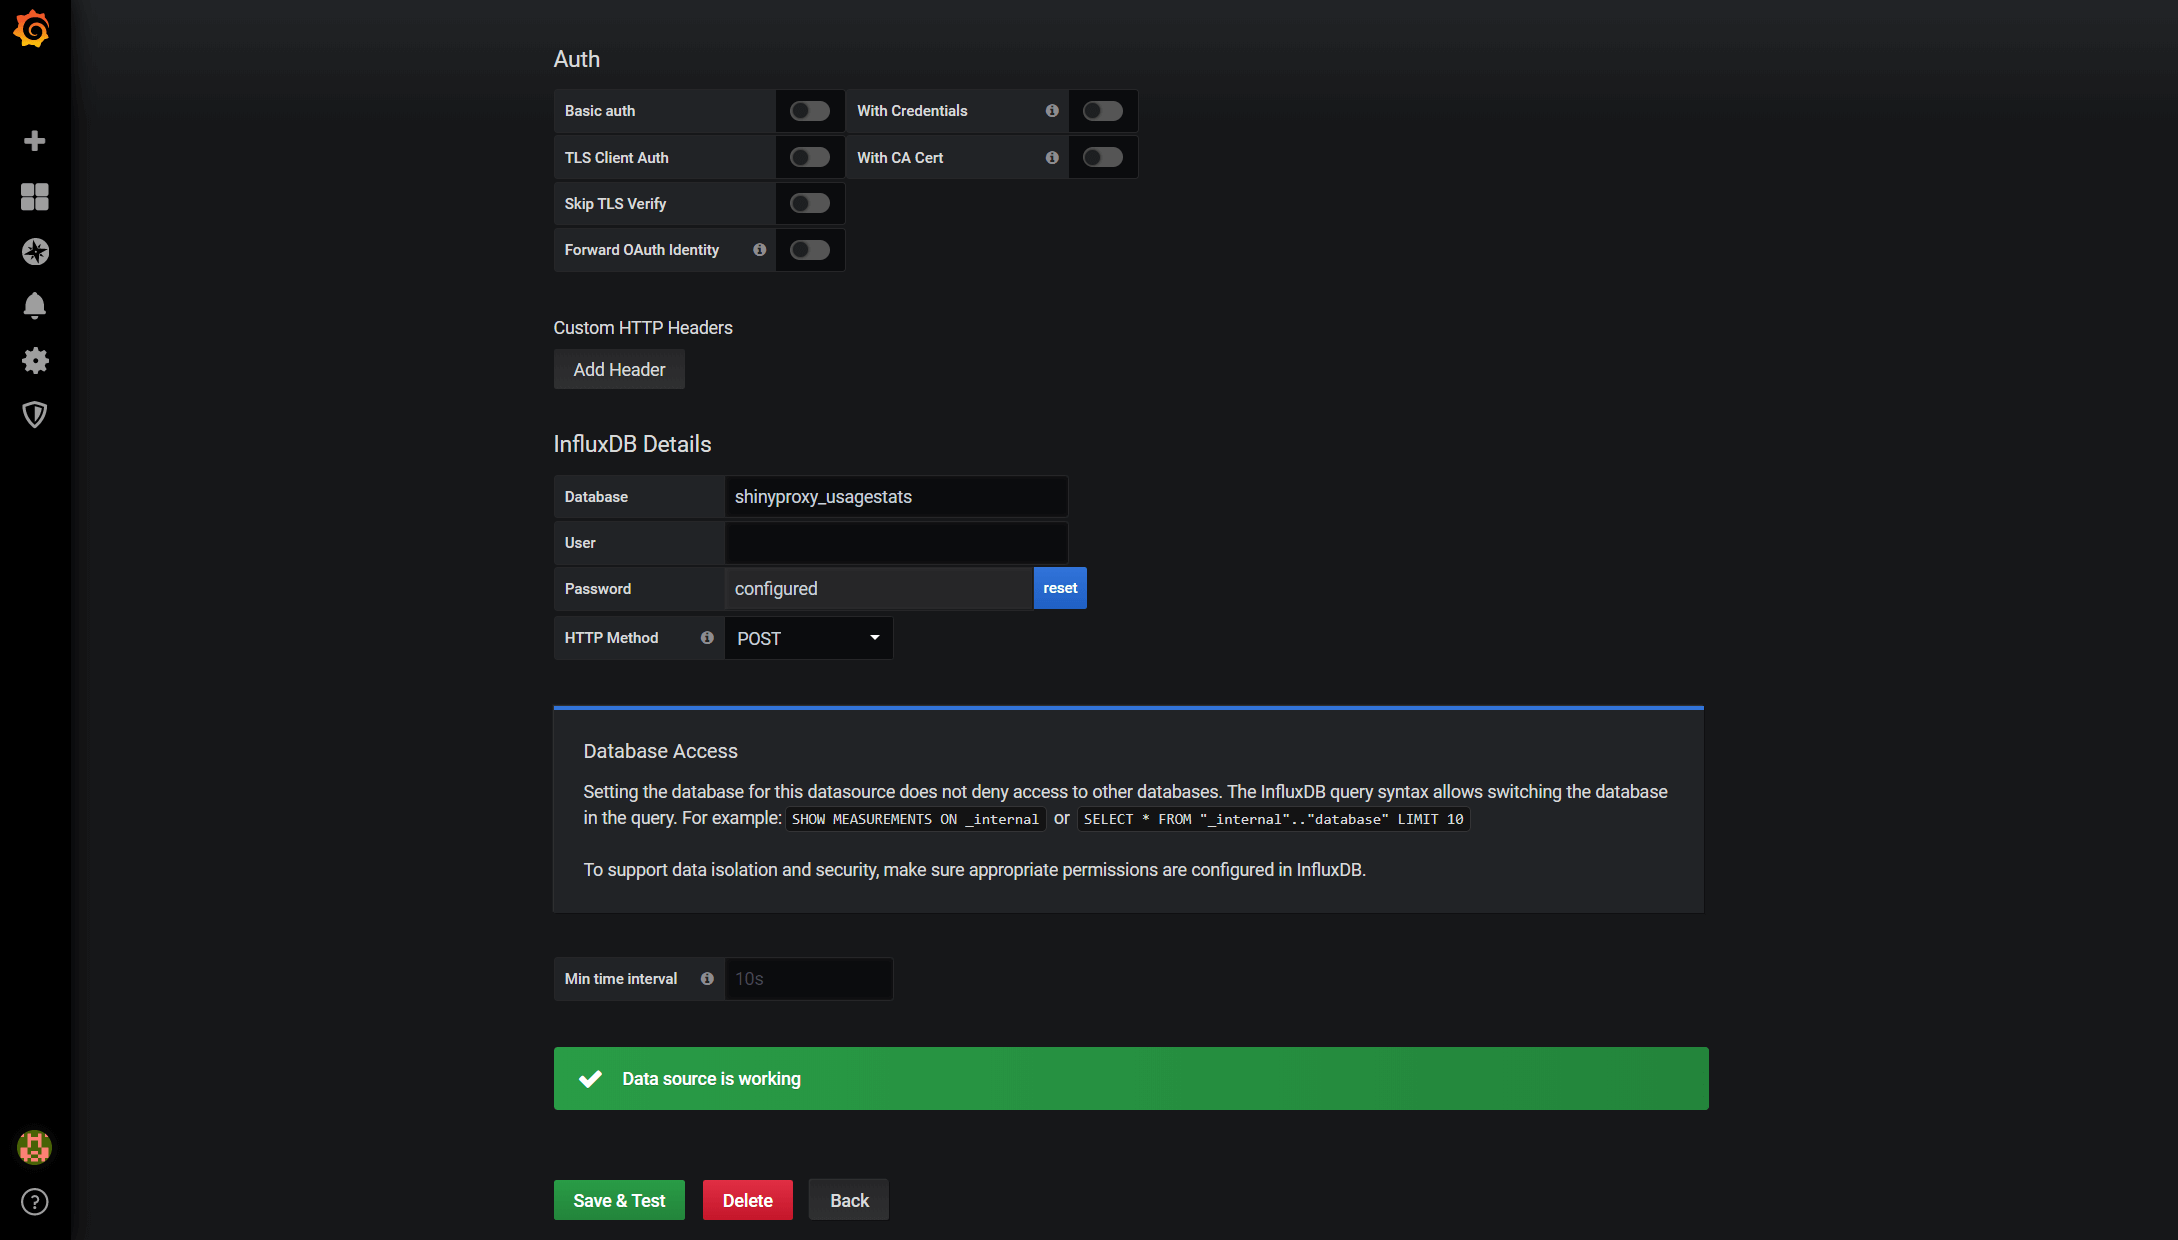Screen dimensions: 2178x1240
Task: Open the Help question mark icon
Action: [35, 1202]
